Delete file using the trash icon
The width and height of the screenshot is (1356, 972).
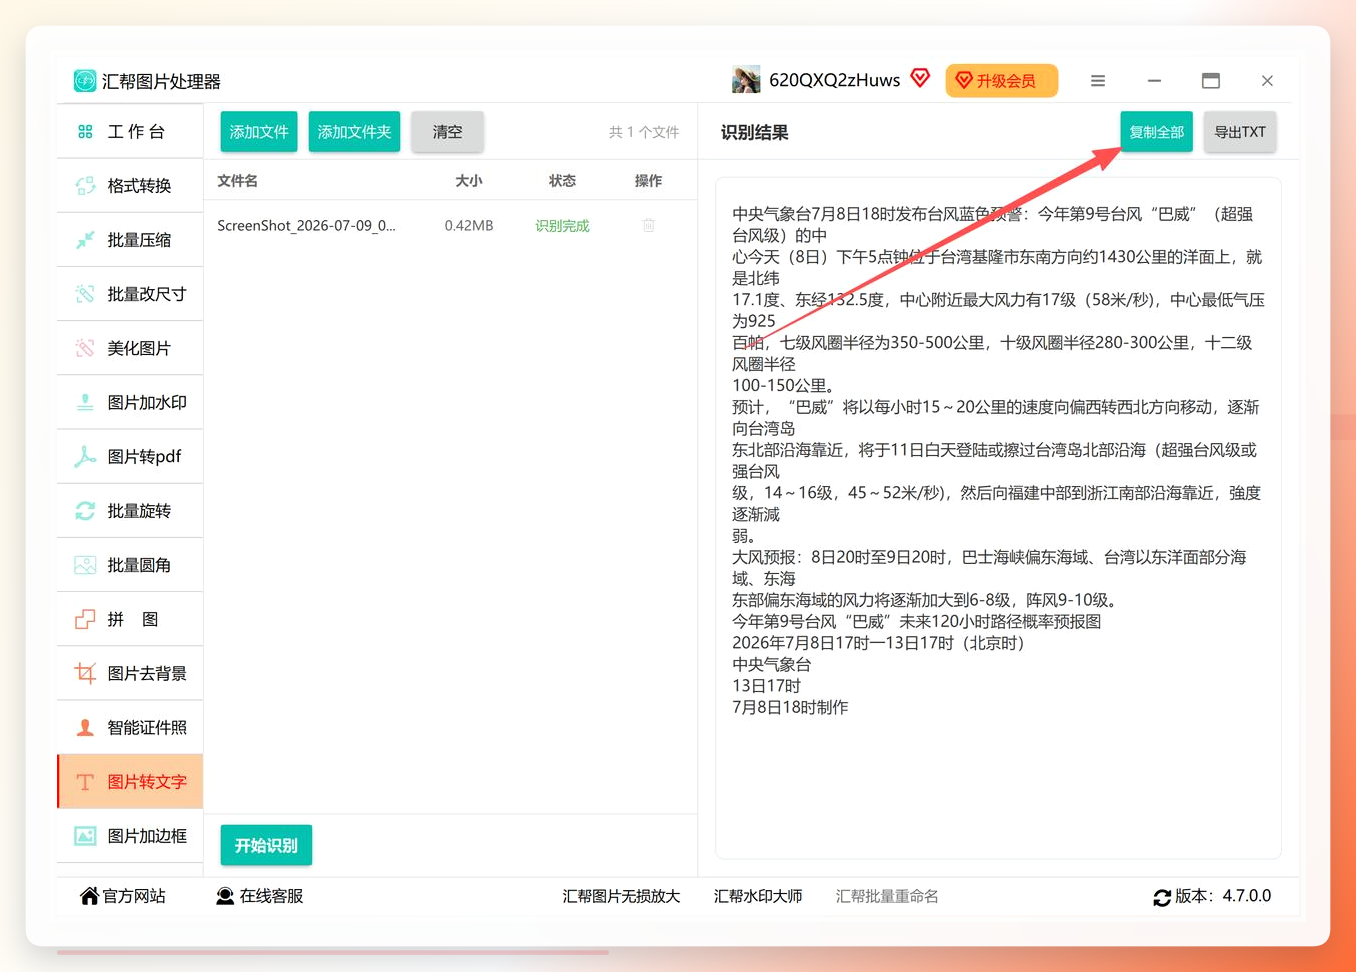(648, 225)
